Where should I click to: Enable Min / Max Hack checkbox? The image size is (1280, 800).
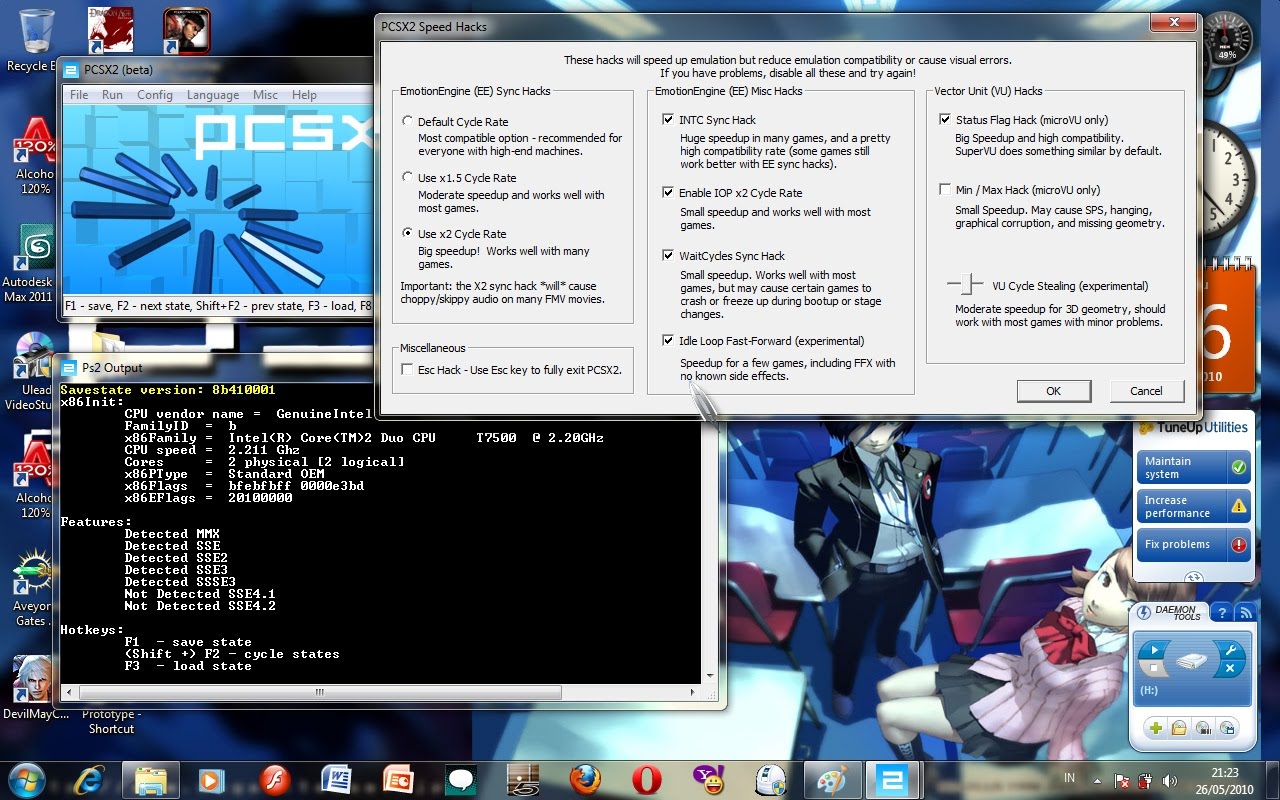[x=945, y=189]
